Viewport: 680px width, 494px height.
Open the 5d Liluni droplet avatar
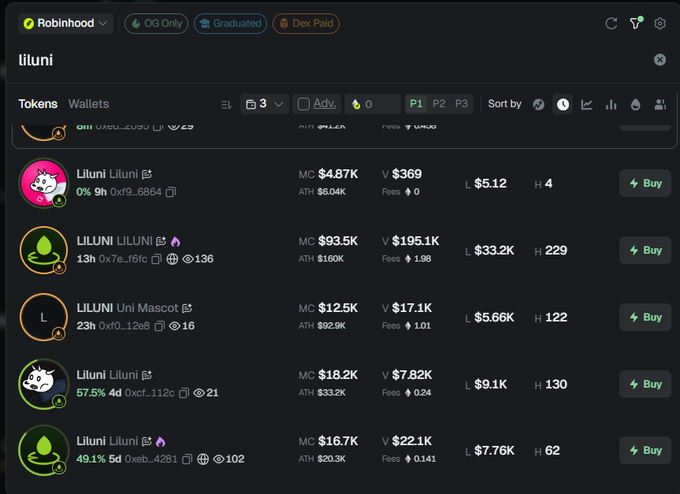tap(43, 451)
